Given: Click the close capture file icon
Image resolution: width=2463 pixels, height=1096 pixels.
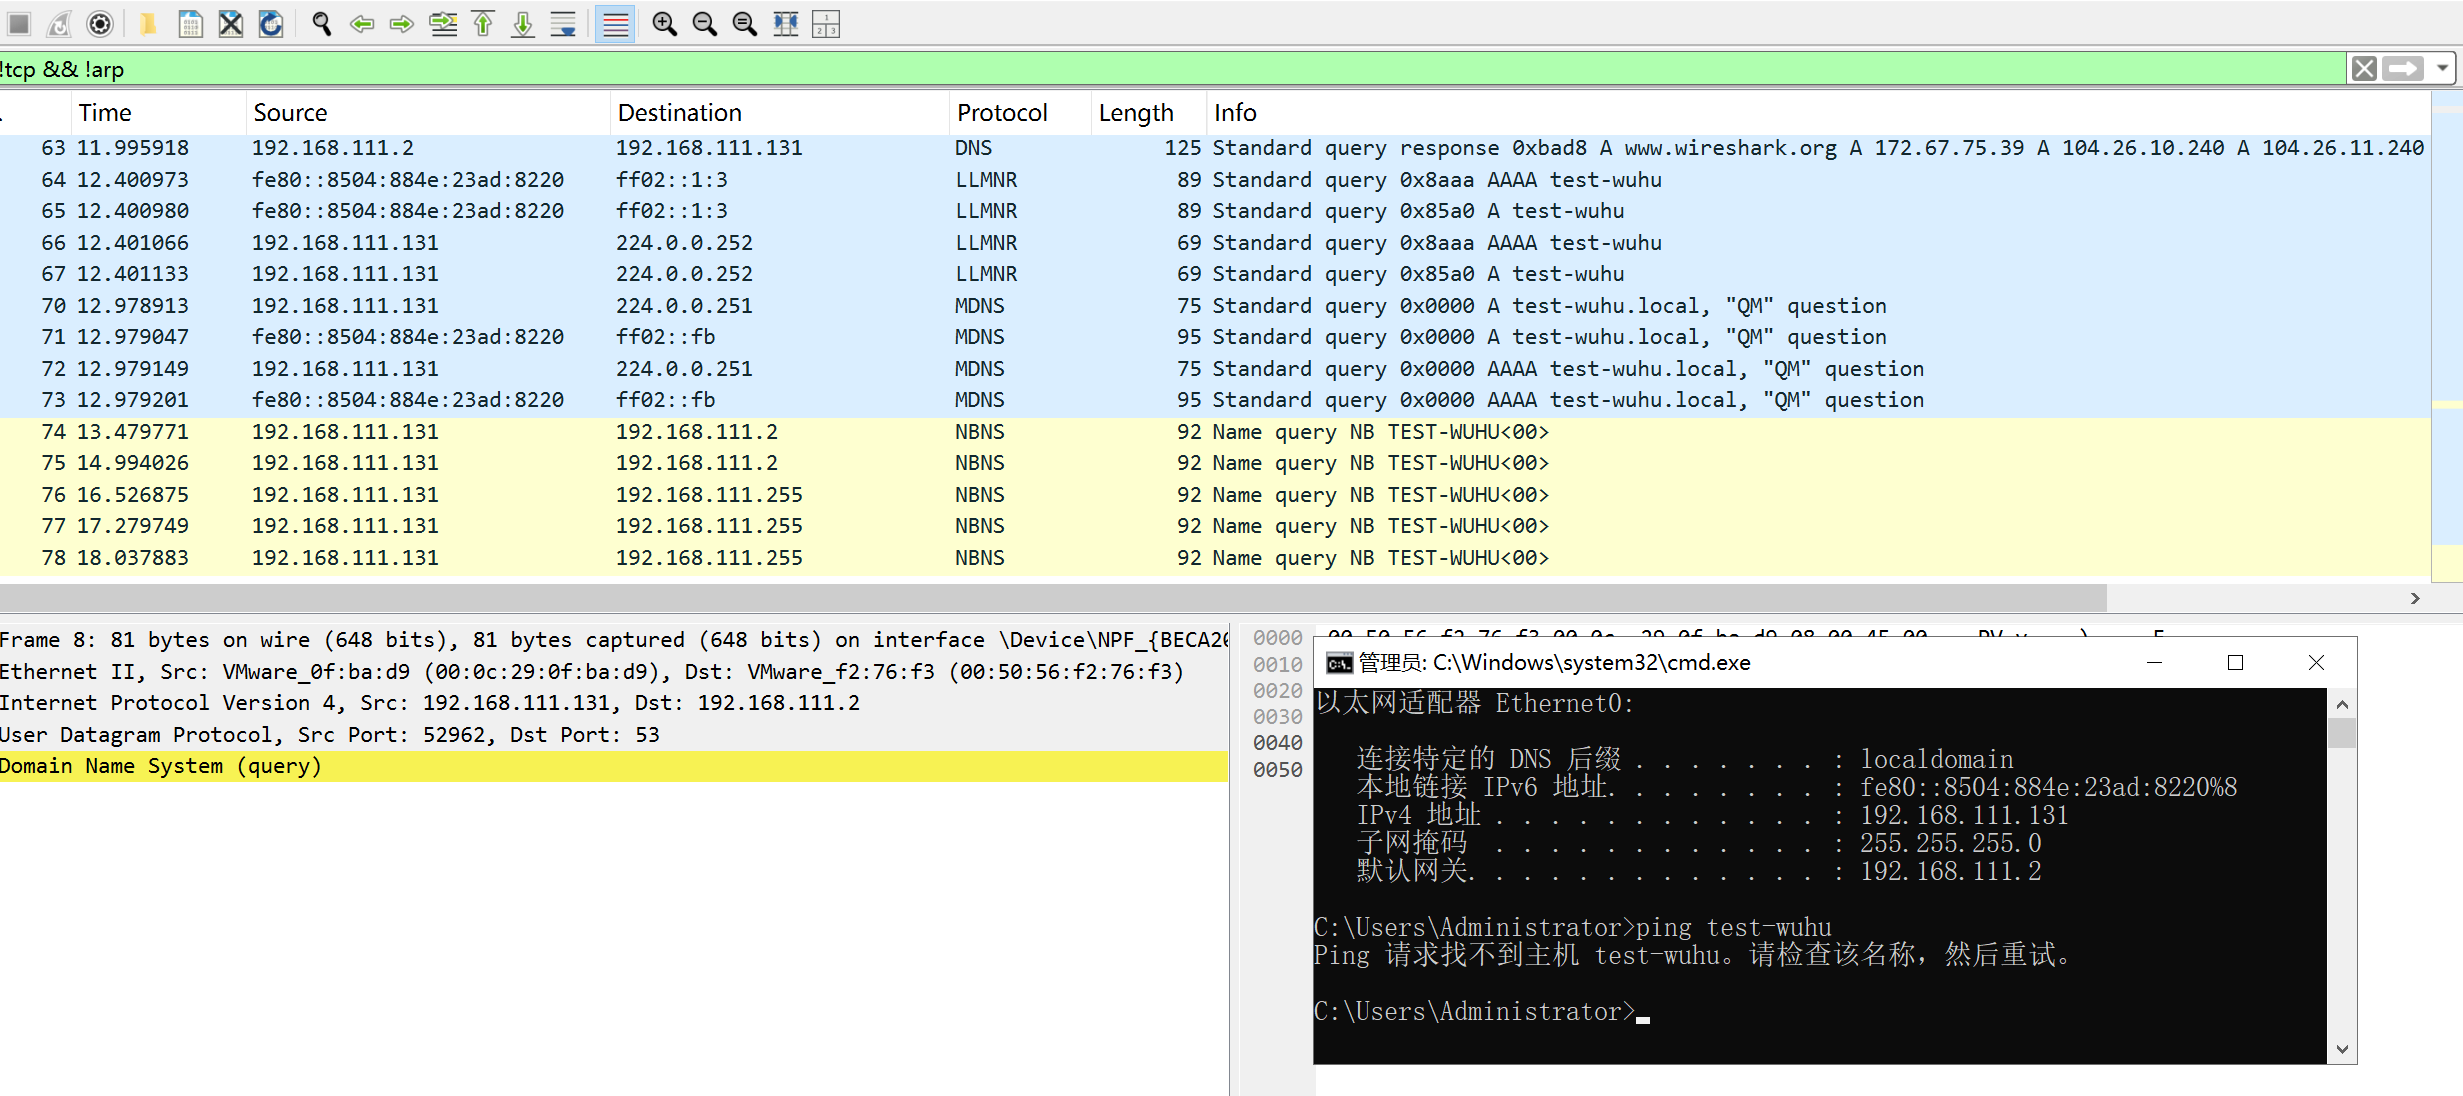Looking at the screenshot, I should tap(231, 23).
